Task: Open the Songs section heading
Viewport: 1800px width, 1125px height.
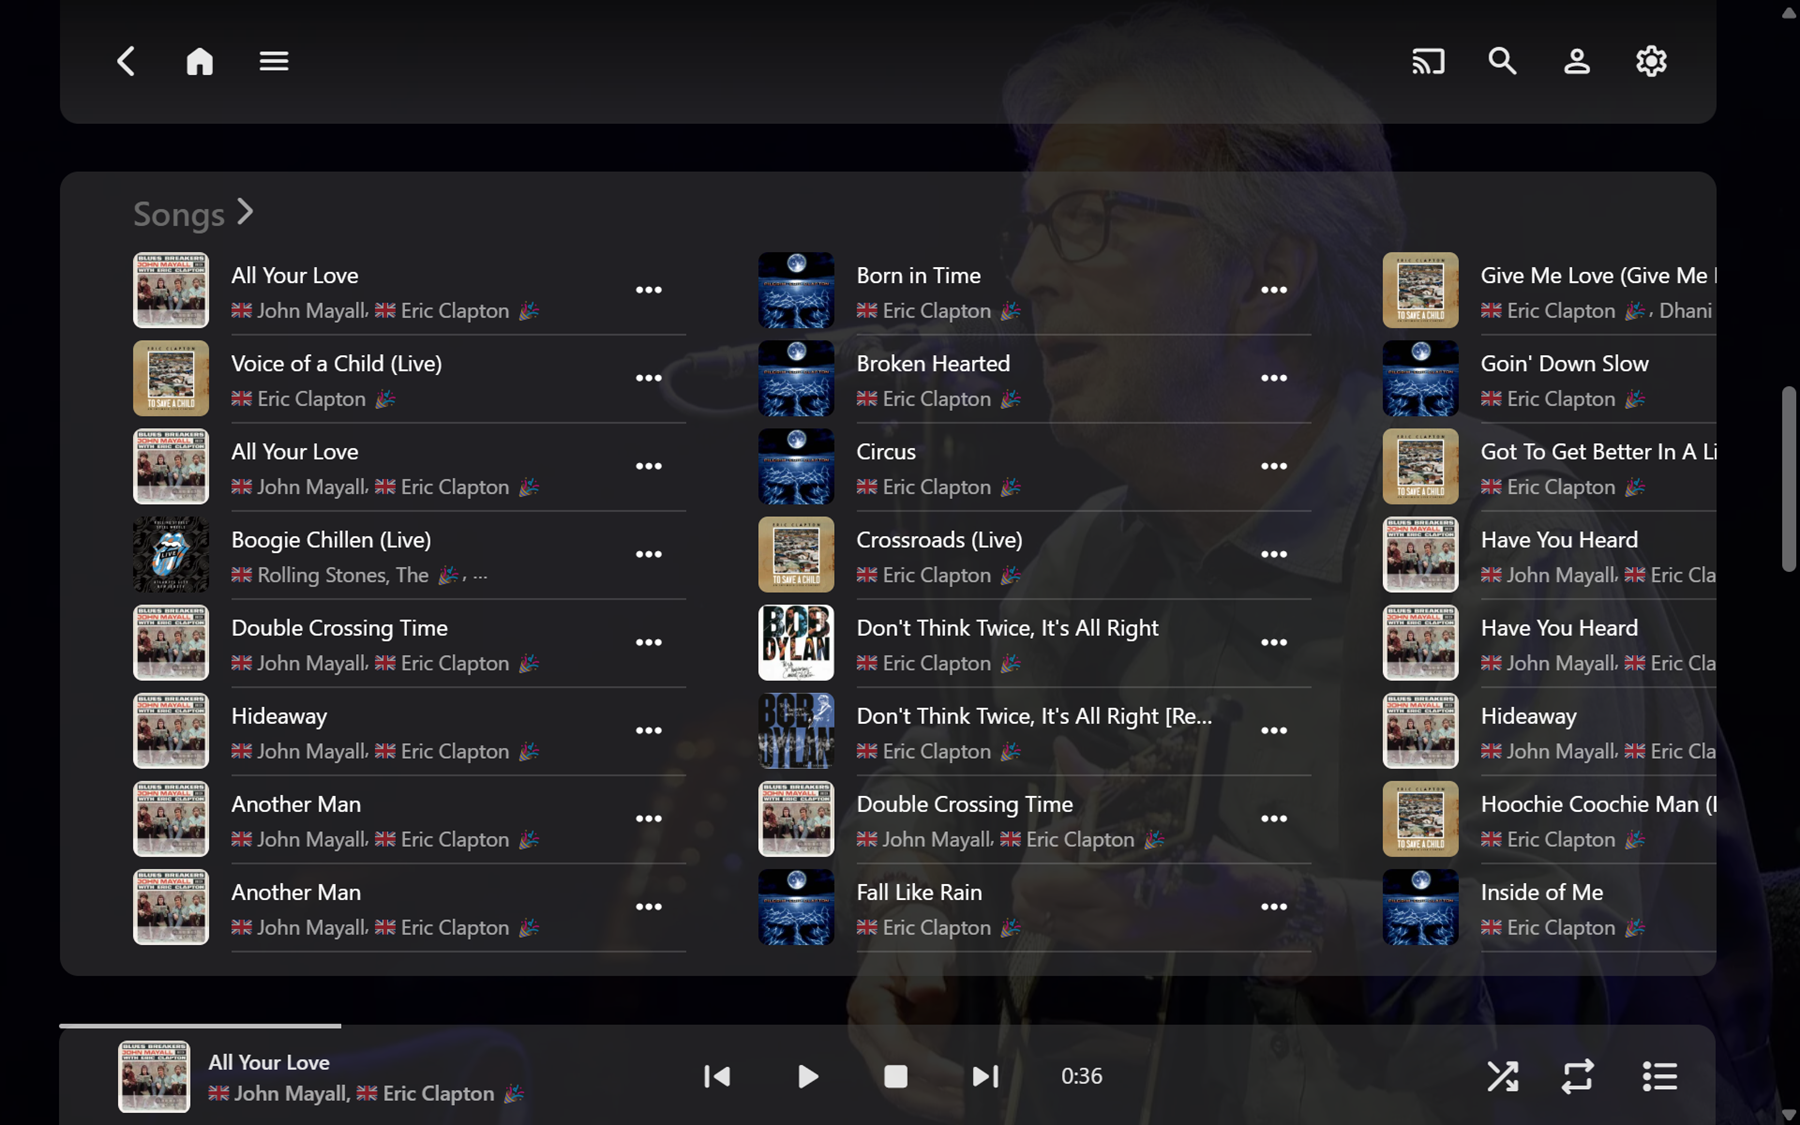Action: [x=179, y=214]
